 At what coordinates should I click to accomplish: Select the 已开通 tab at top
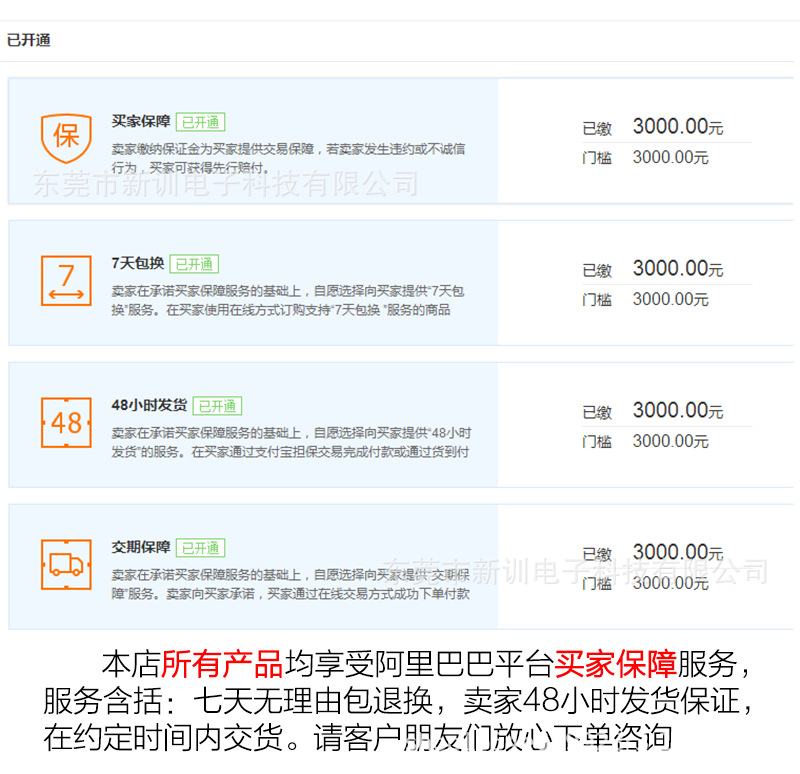(29, 41)
